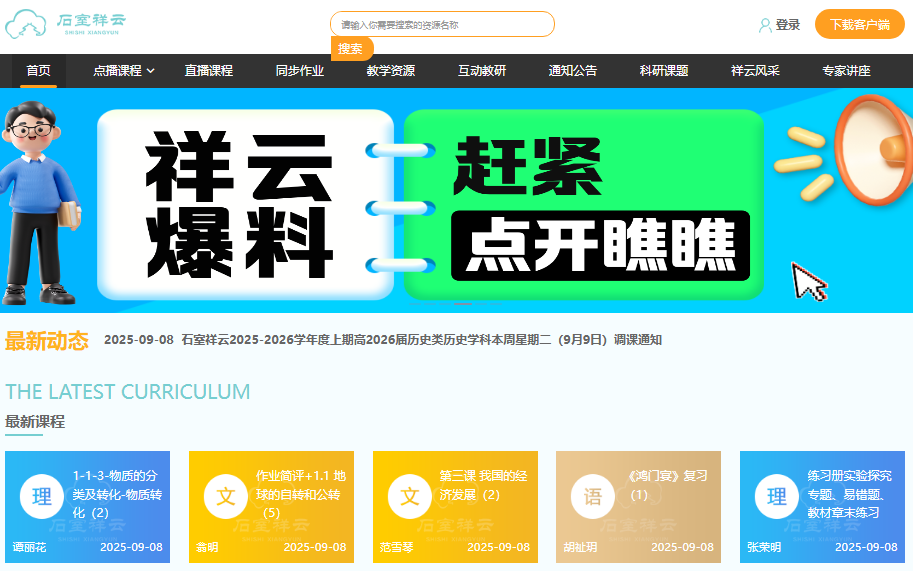
Task: Click the 语 icon on the 鸿门宴 card
Action: click(x=593, y=497)
